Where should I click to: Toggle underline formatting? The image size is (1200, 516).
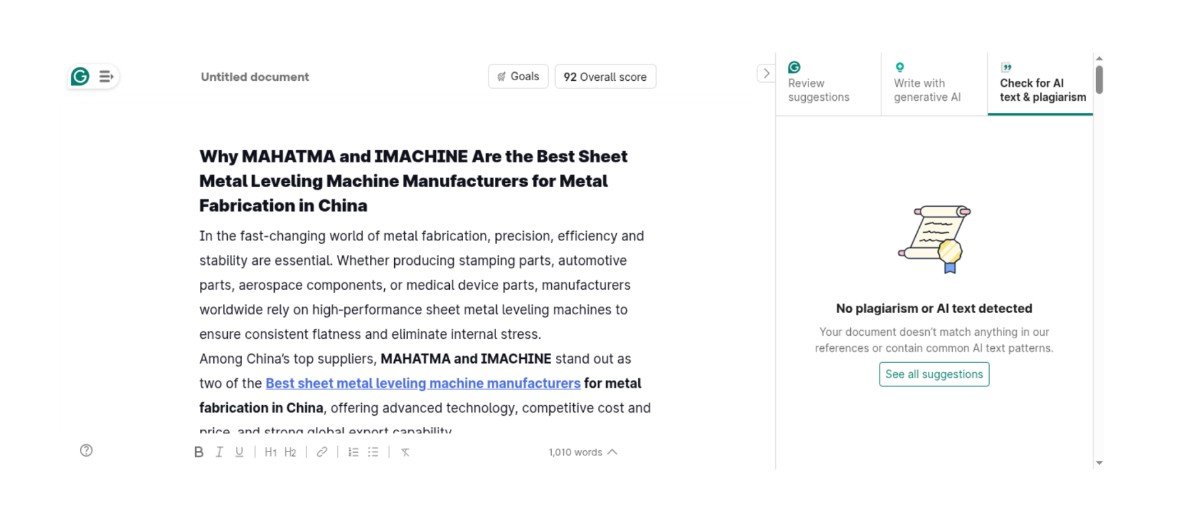[x=239, y=452]
